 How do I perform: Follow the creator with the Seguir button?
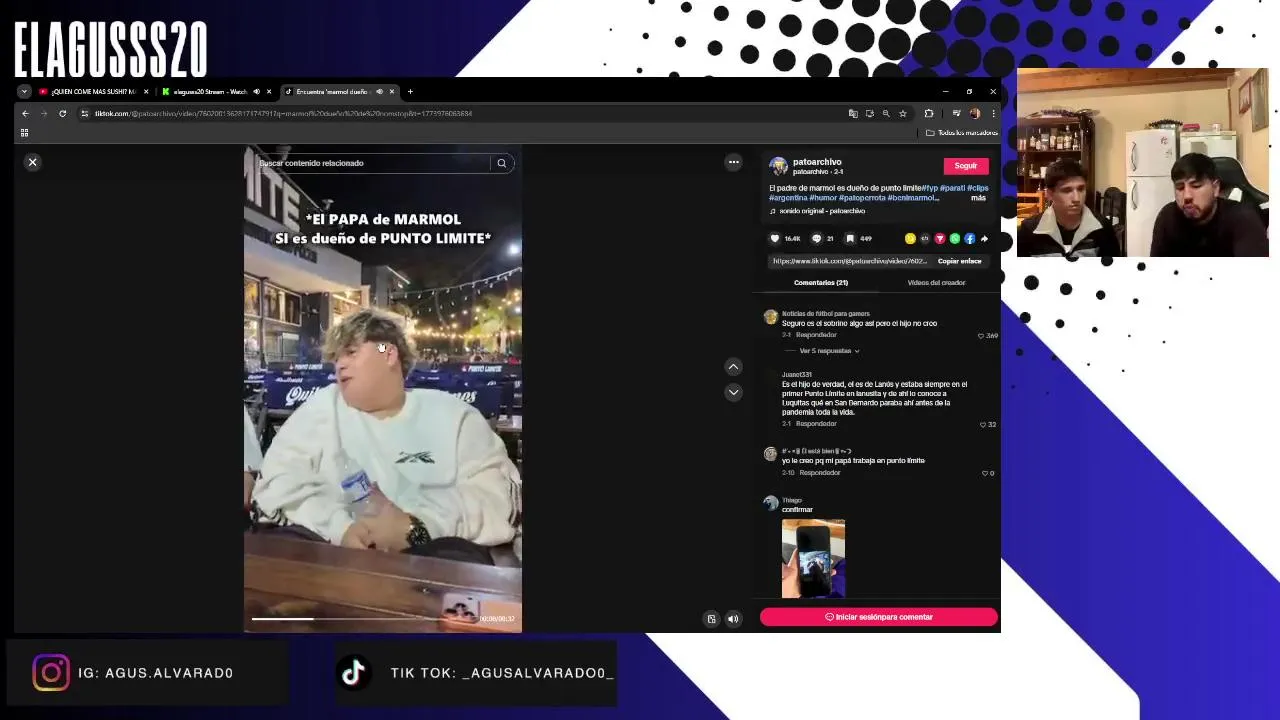pyautogui.click(x=965, y=166)
